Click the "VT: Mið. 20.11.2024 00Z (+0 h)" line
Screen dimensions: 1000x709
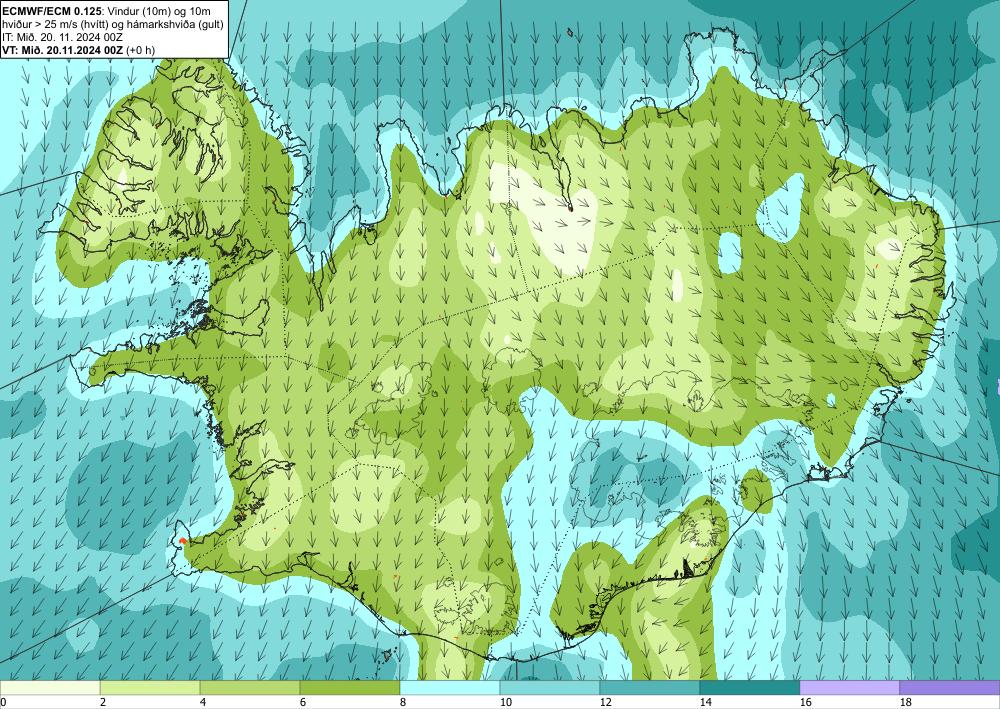click(x=78, y=50)
